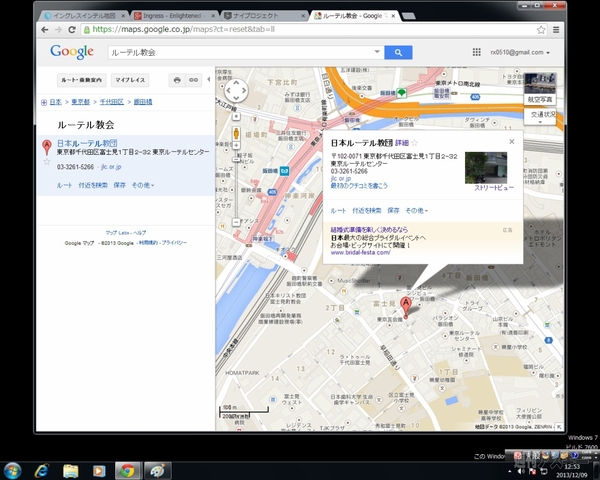Open www.bridal-festa.com ad link

[360, 253]
